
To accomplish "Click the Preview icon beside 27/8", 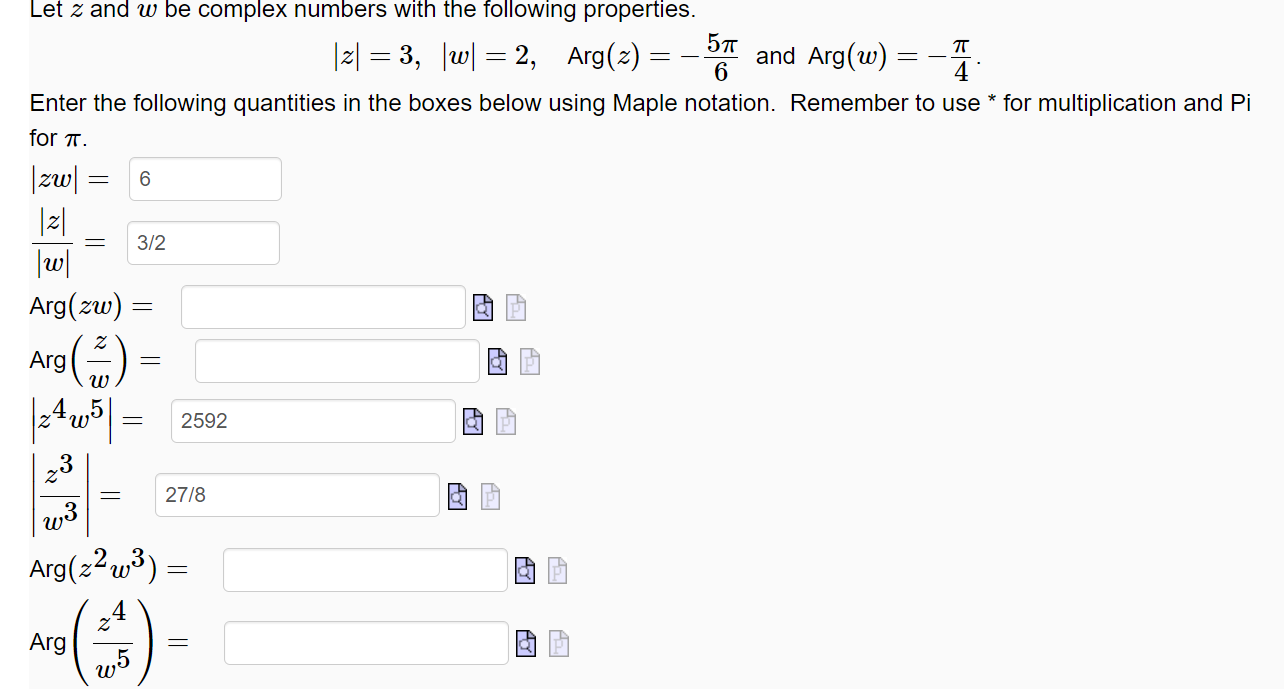I will pyautogui.click(x=457, y=496).
